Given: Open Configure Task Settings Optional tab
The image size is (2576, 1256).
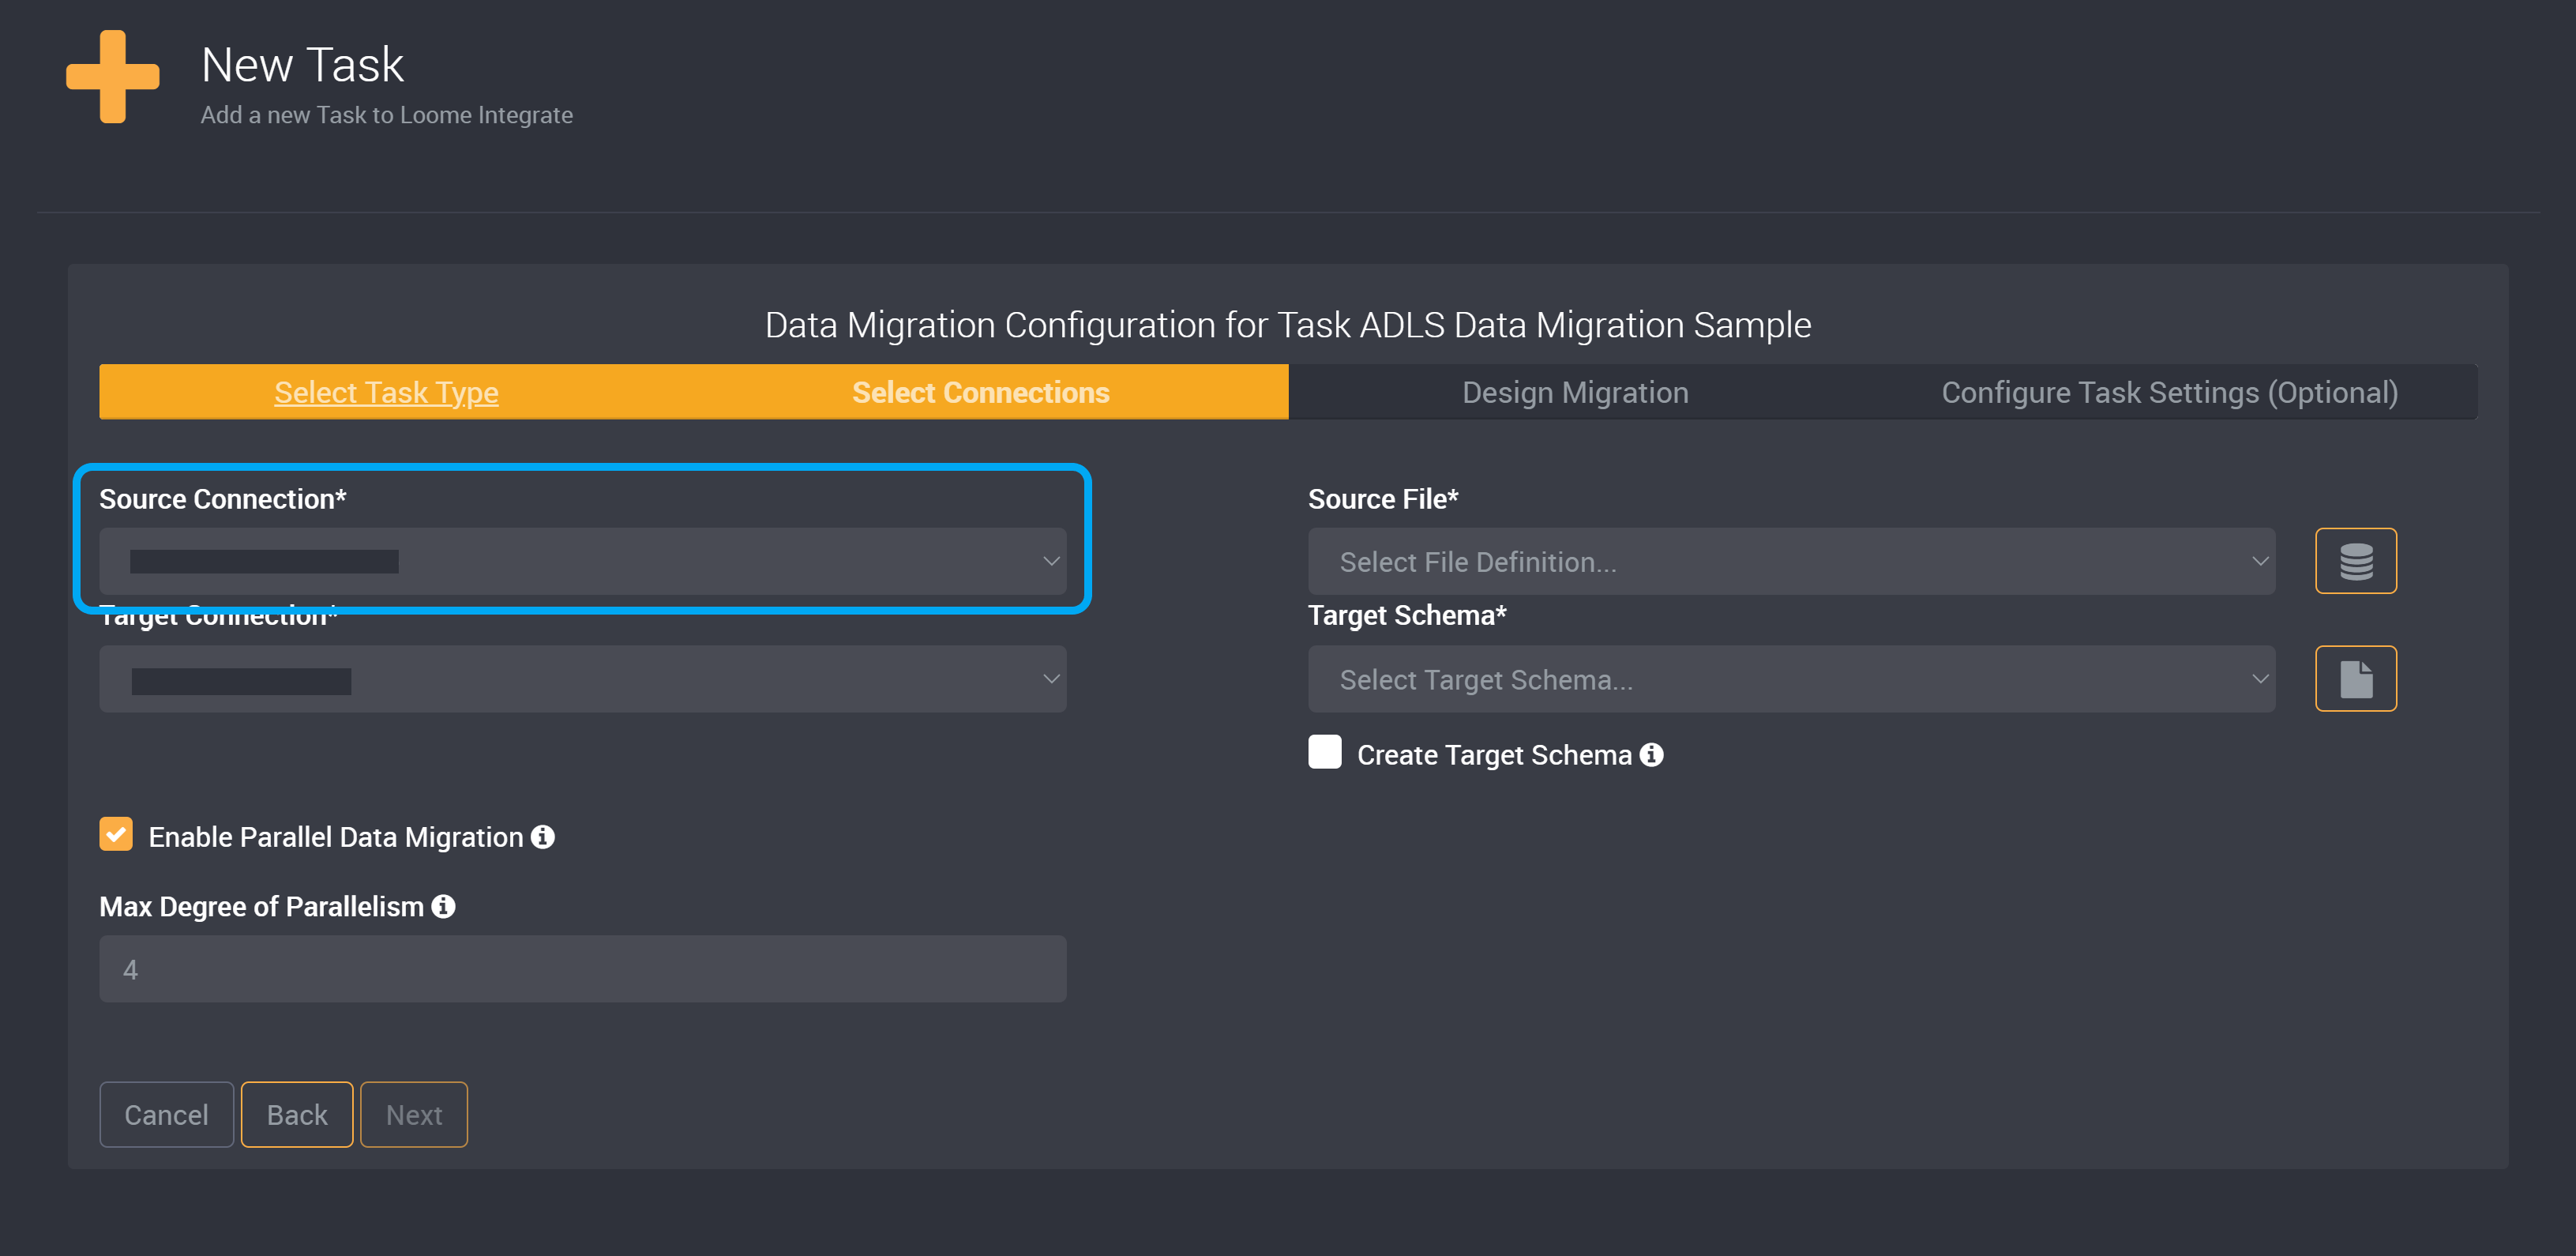Looking at the screenshot, I should tap(2169, 393).
